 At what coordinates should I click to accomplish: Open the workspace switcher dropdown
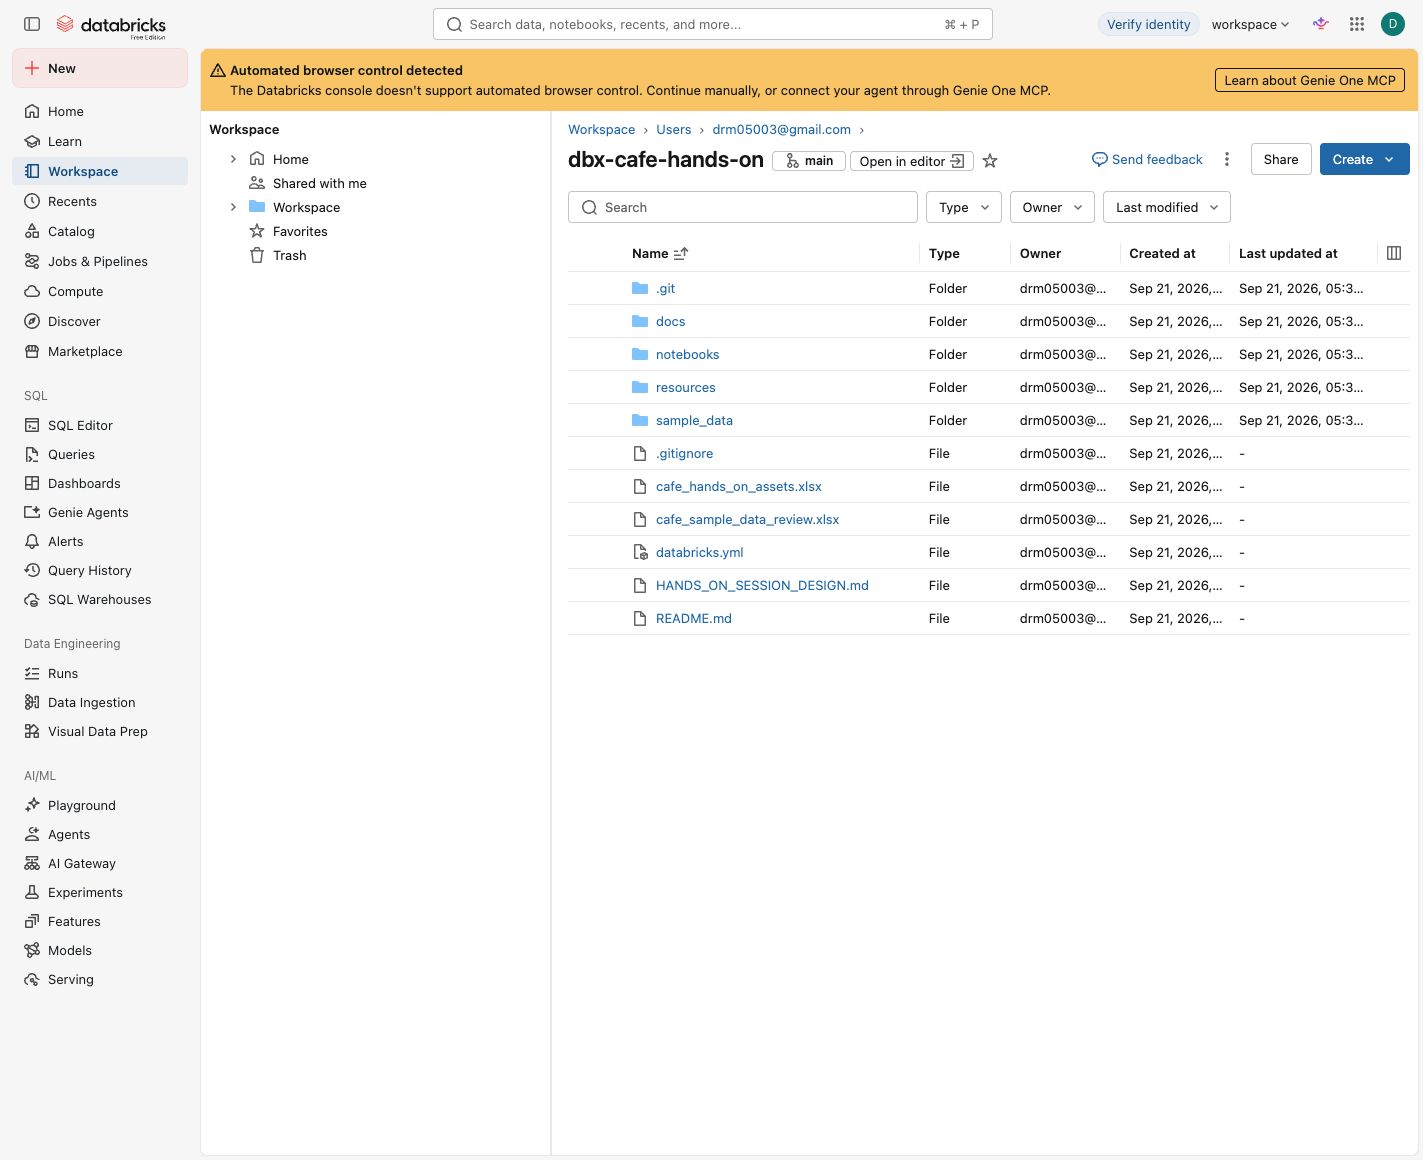pos(1250,24)
